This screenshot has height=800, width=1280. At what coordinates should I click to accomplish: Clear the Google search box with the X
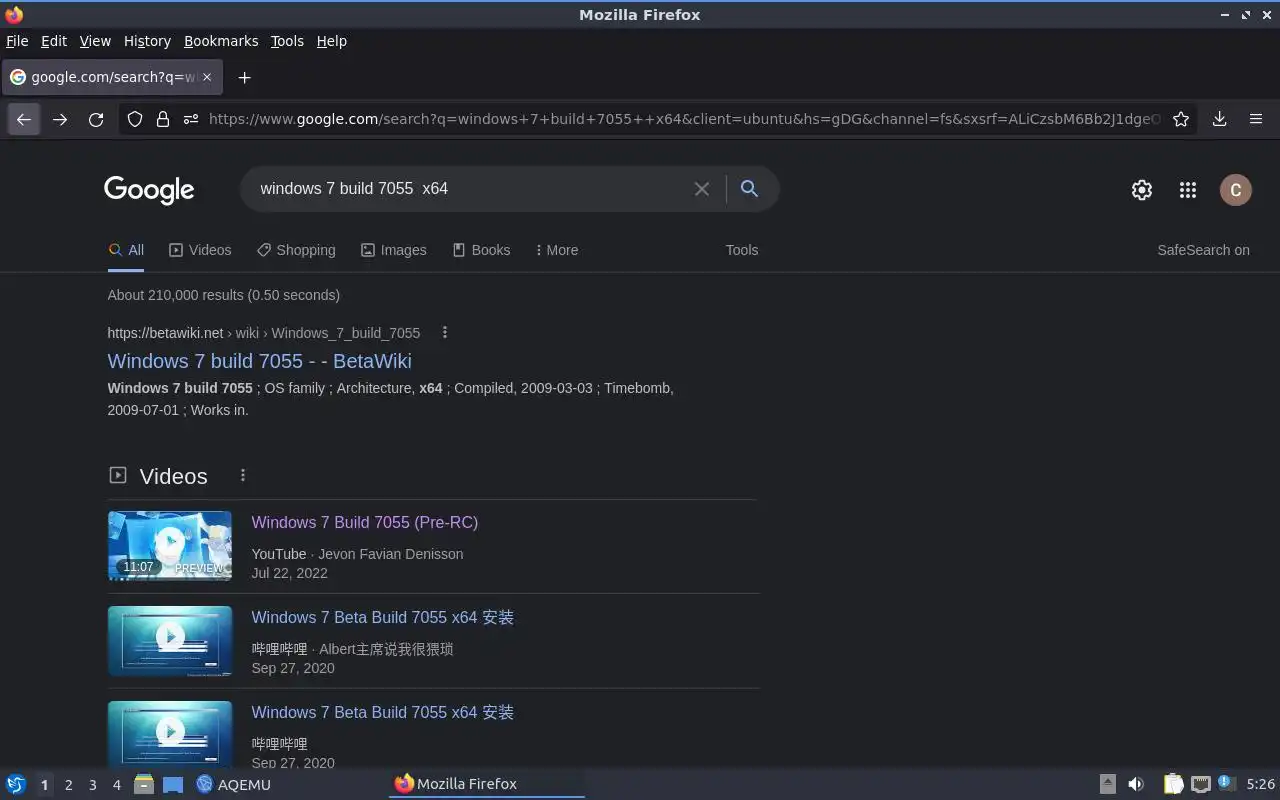pos(702,189)
